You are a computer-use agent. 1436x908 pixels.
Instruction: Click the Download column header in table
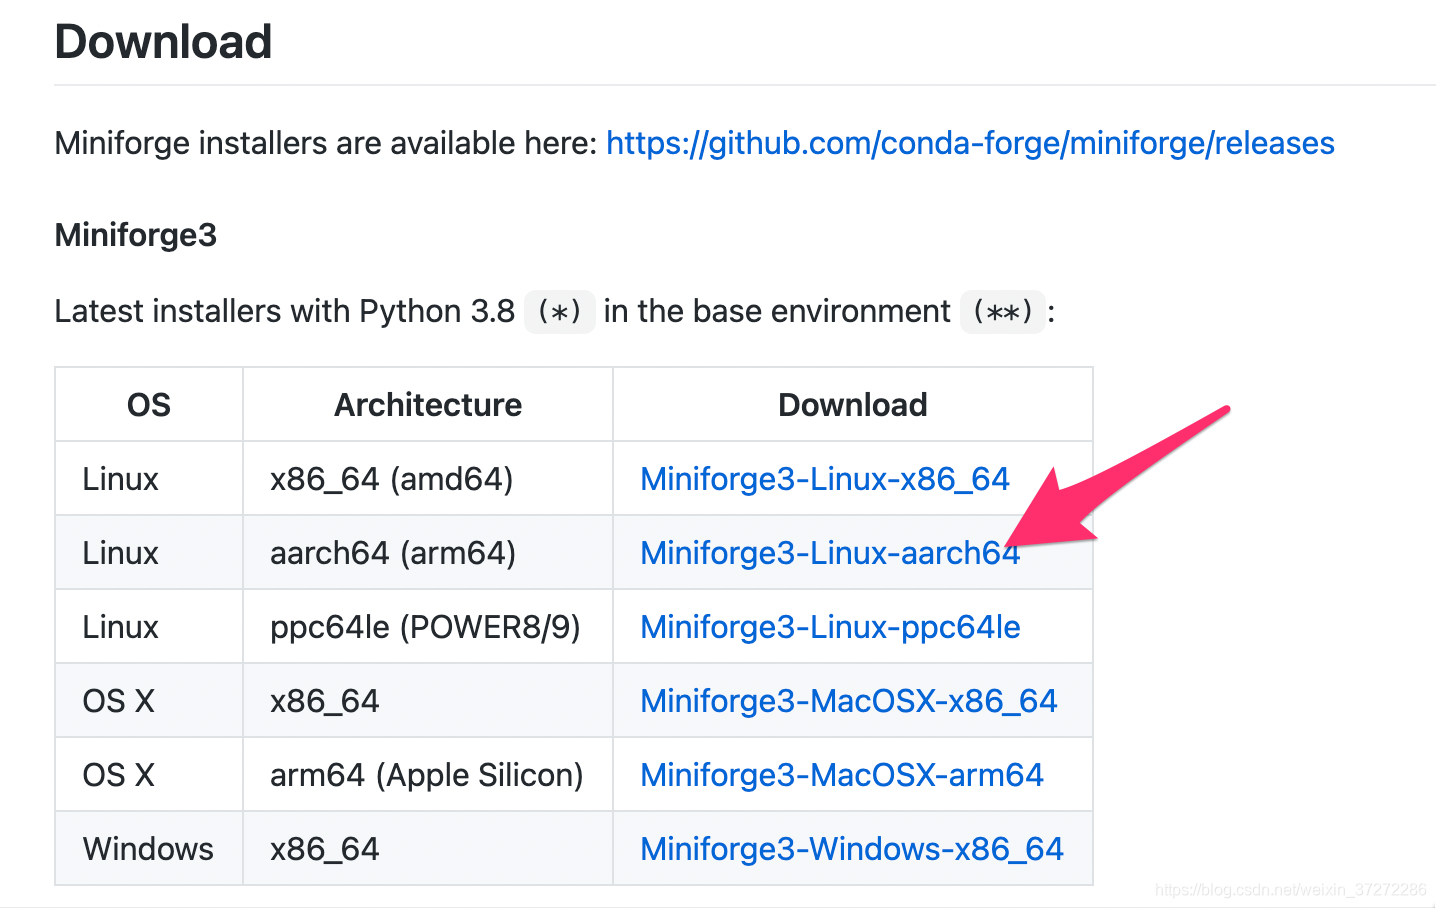click(853, 405)
